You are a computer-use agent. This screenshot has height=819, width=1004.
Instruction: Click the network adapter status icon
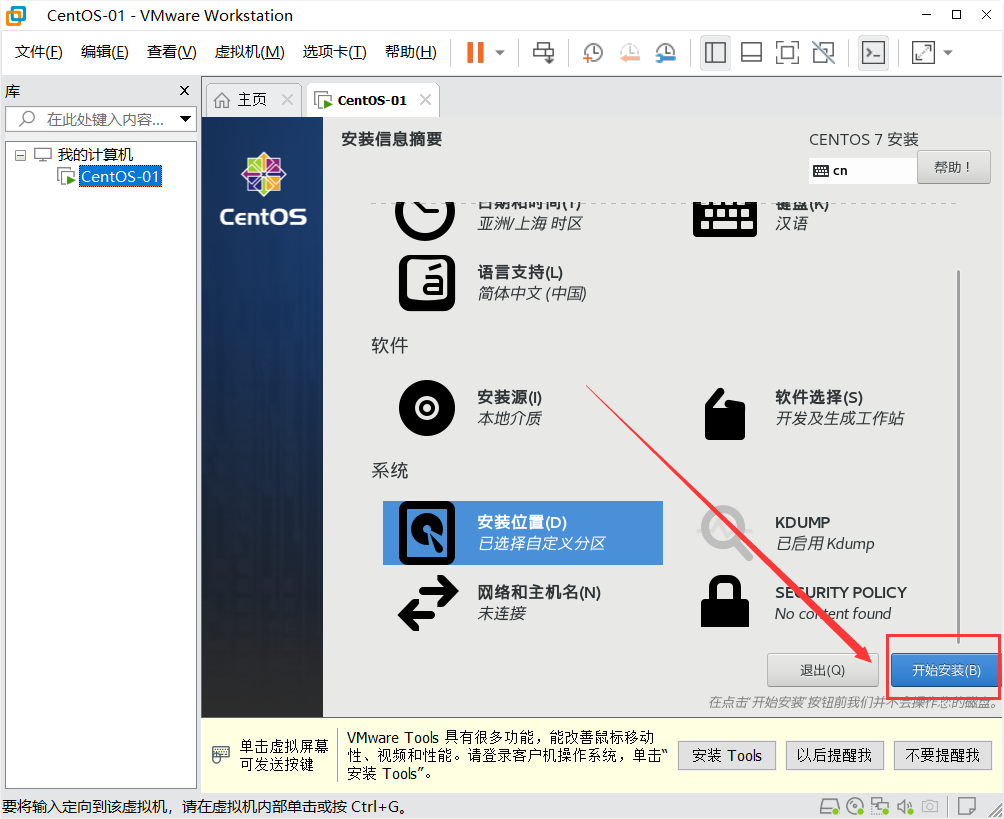pos(879,806)
